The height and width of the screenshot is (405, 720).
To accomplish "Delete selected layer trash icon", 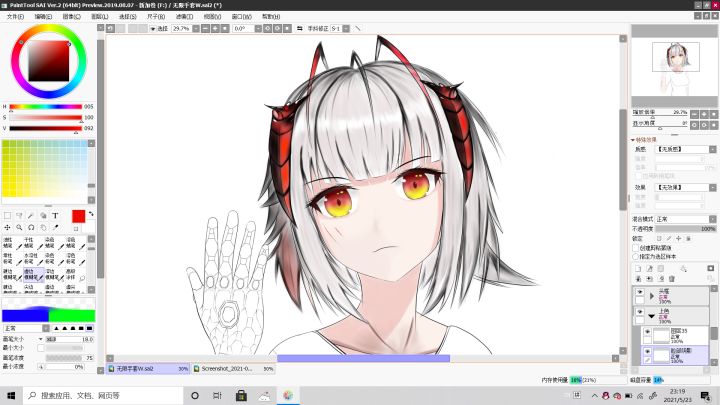I will click(672, 279).
